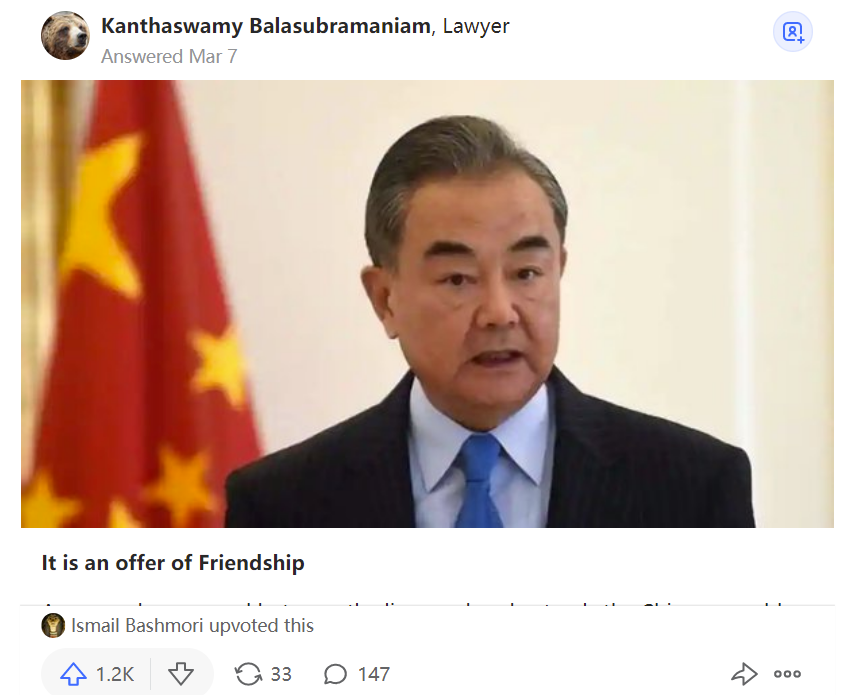Image resolution: width=852 pixels, height=695 pixels.
Task: Click the 1.2K upvote count
Action: click(115, 674)
